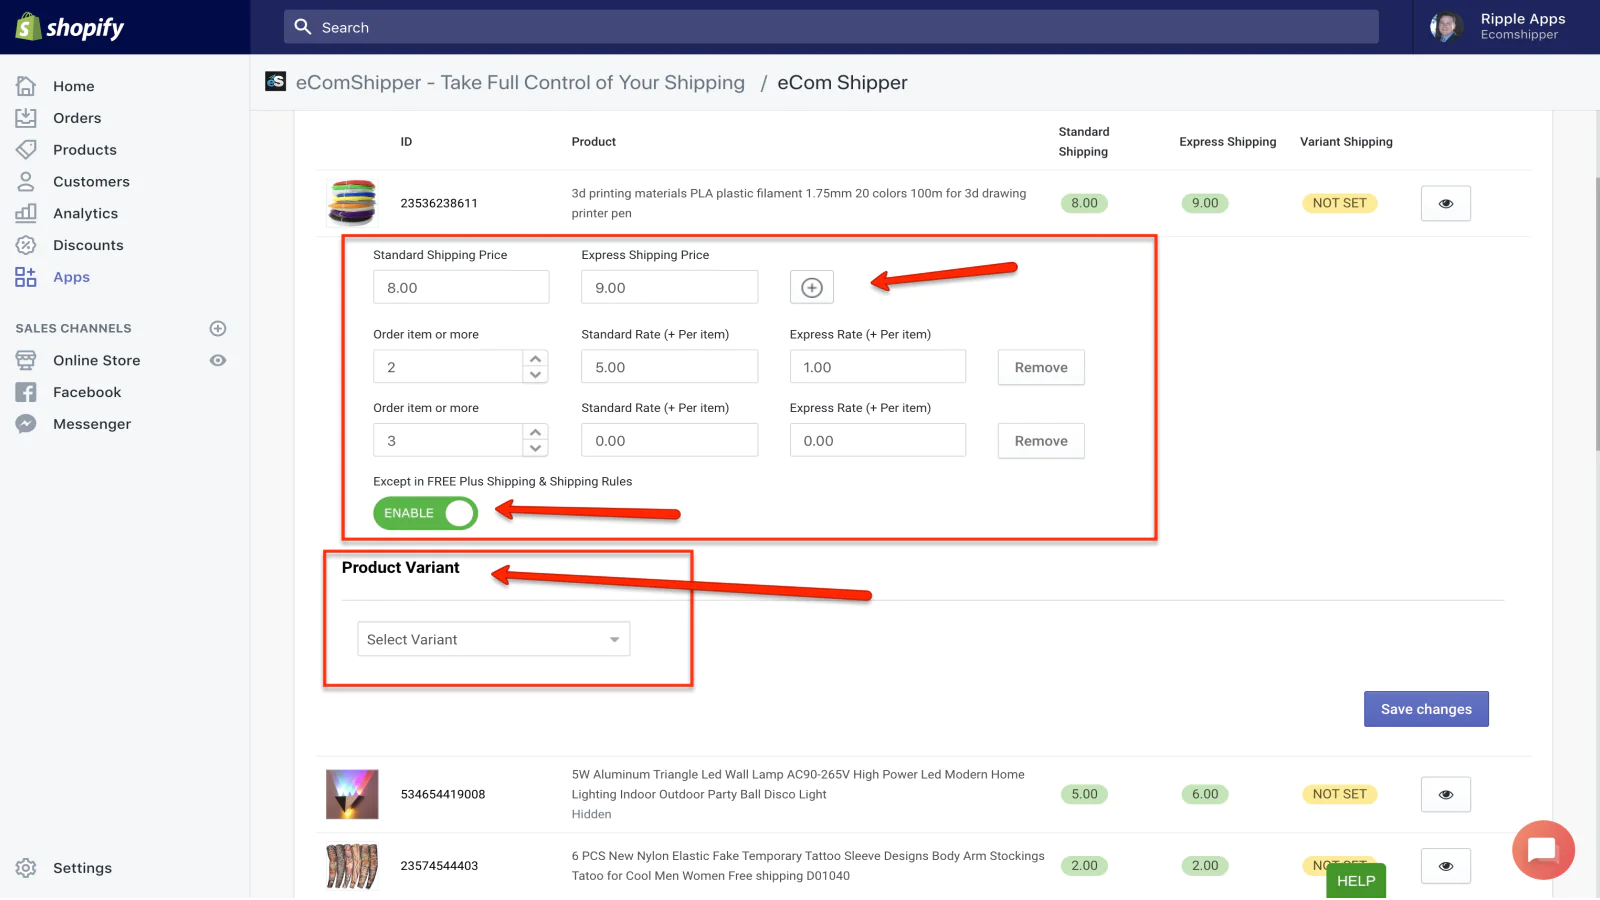Click the 6.00 express shipping badge
Screen dimensions: 1600x900
(x=1205, y=794)
